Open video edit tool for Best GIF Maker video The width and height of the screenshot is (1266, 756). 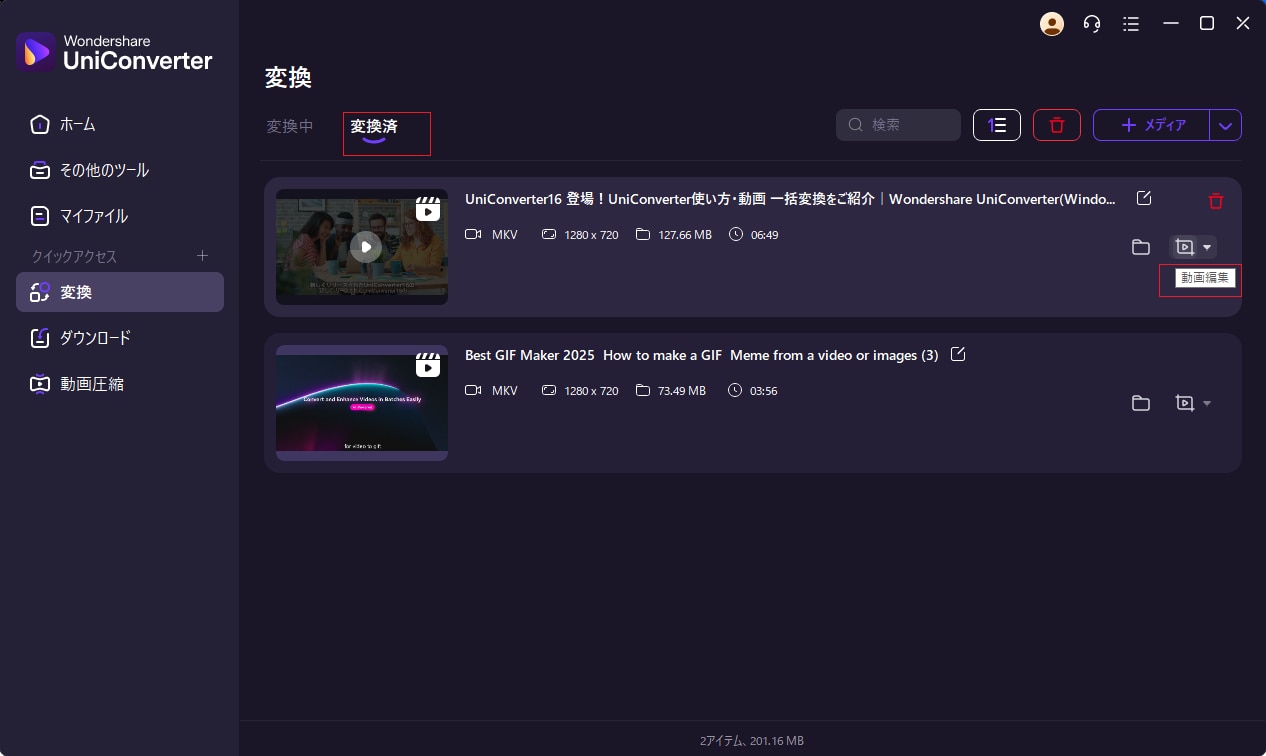click(x=1185, y=403)
